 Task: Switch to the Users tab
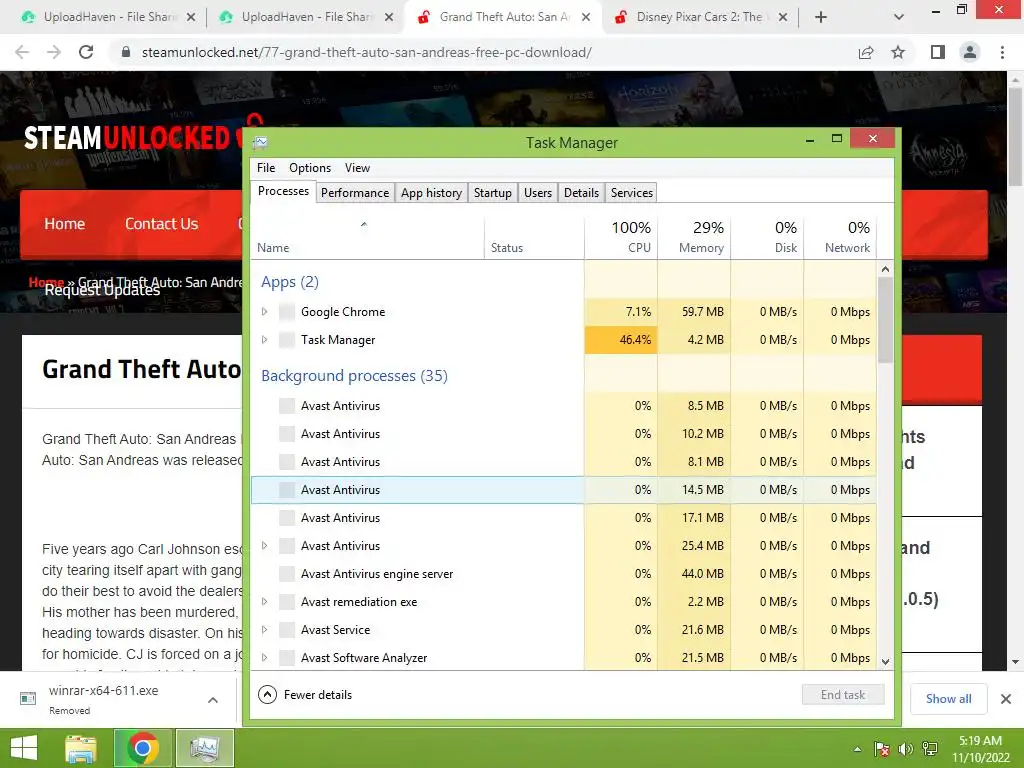(x=537, y=193)
